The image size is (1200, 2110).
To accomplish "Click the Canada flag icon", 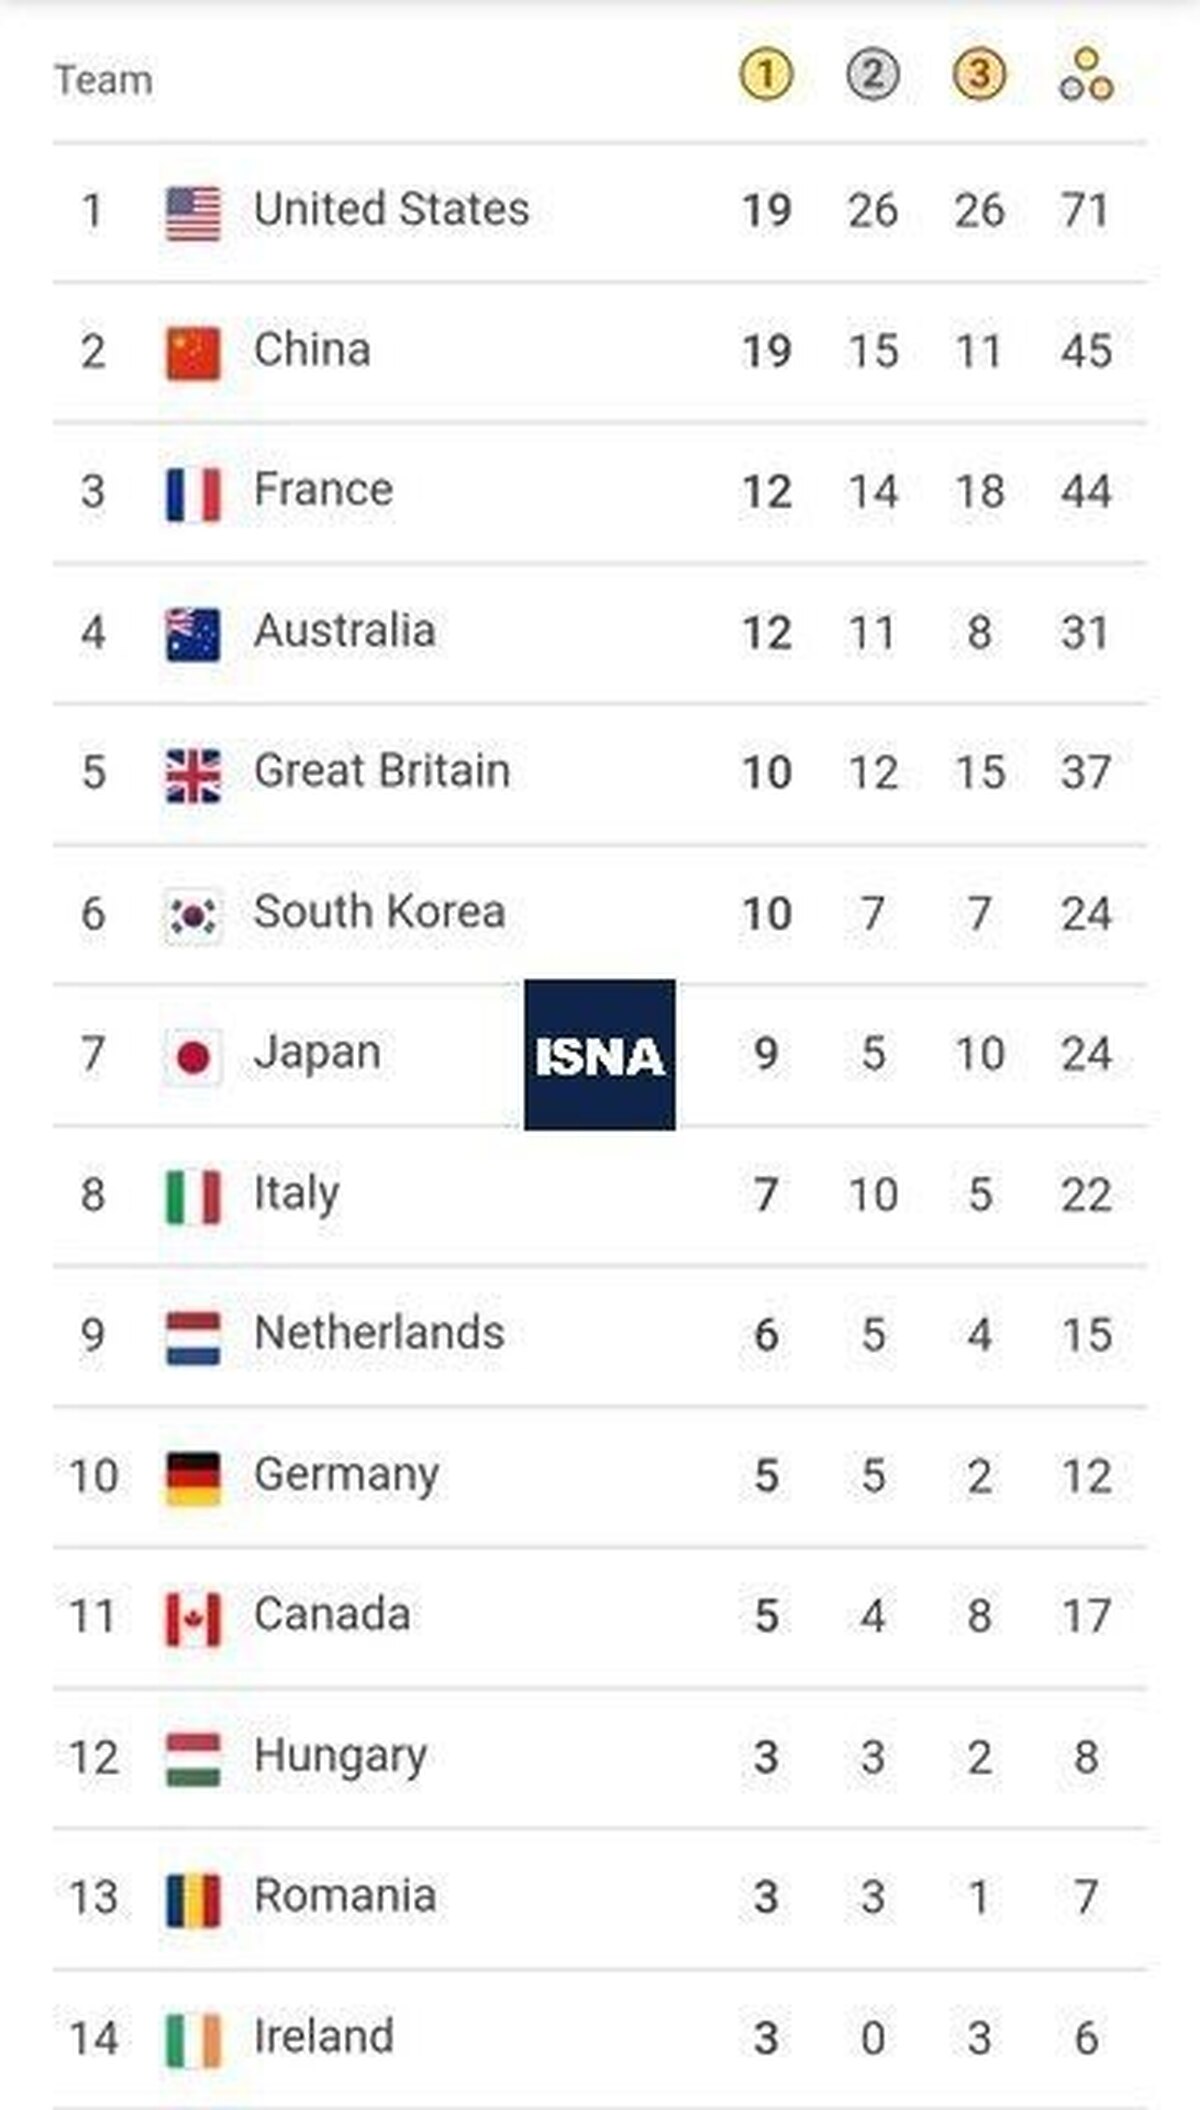I will (x=193, y=1619).
